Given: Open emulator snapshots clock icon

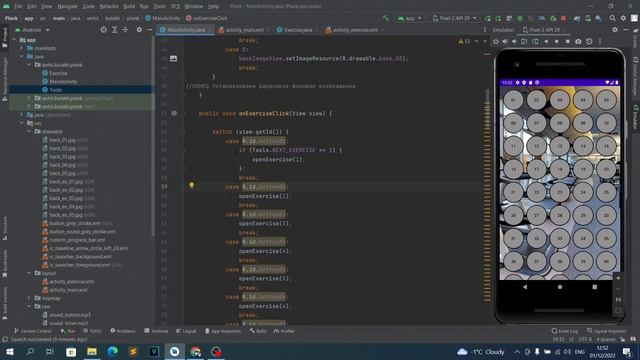Looking at the screenshot, I should click(x=589, y=42).
